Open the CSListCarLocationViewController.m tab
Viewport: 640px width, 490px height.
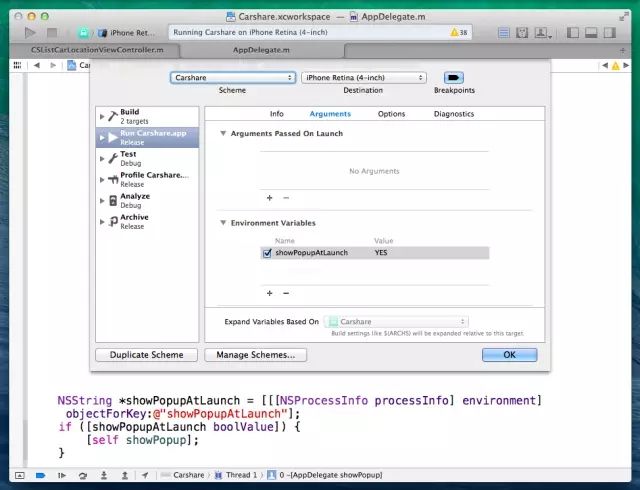(x=97, y=50)
